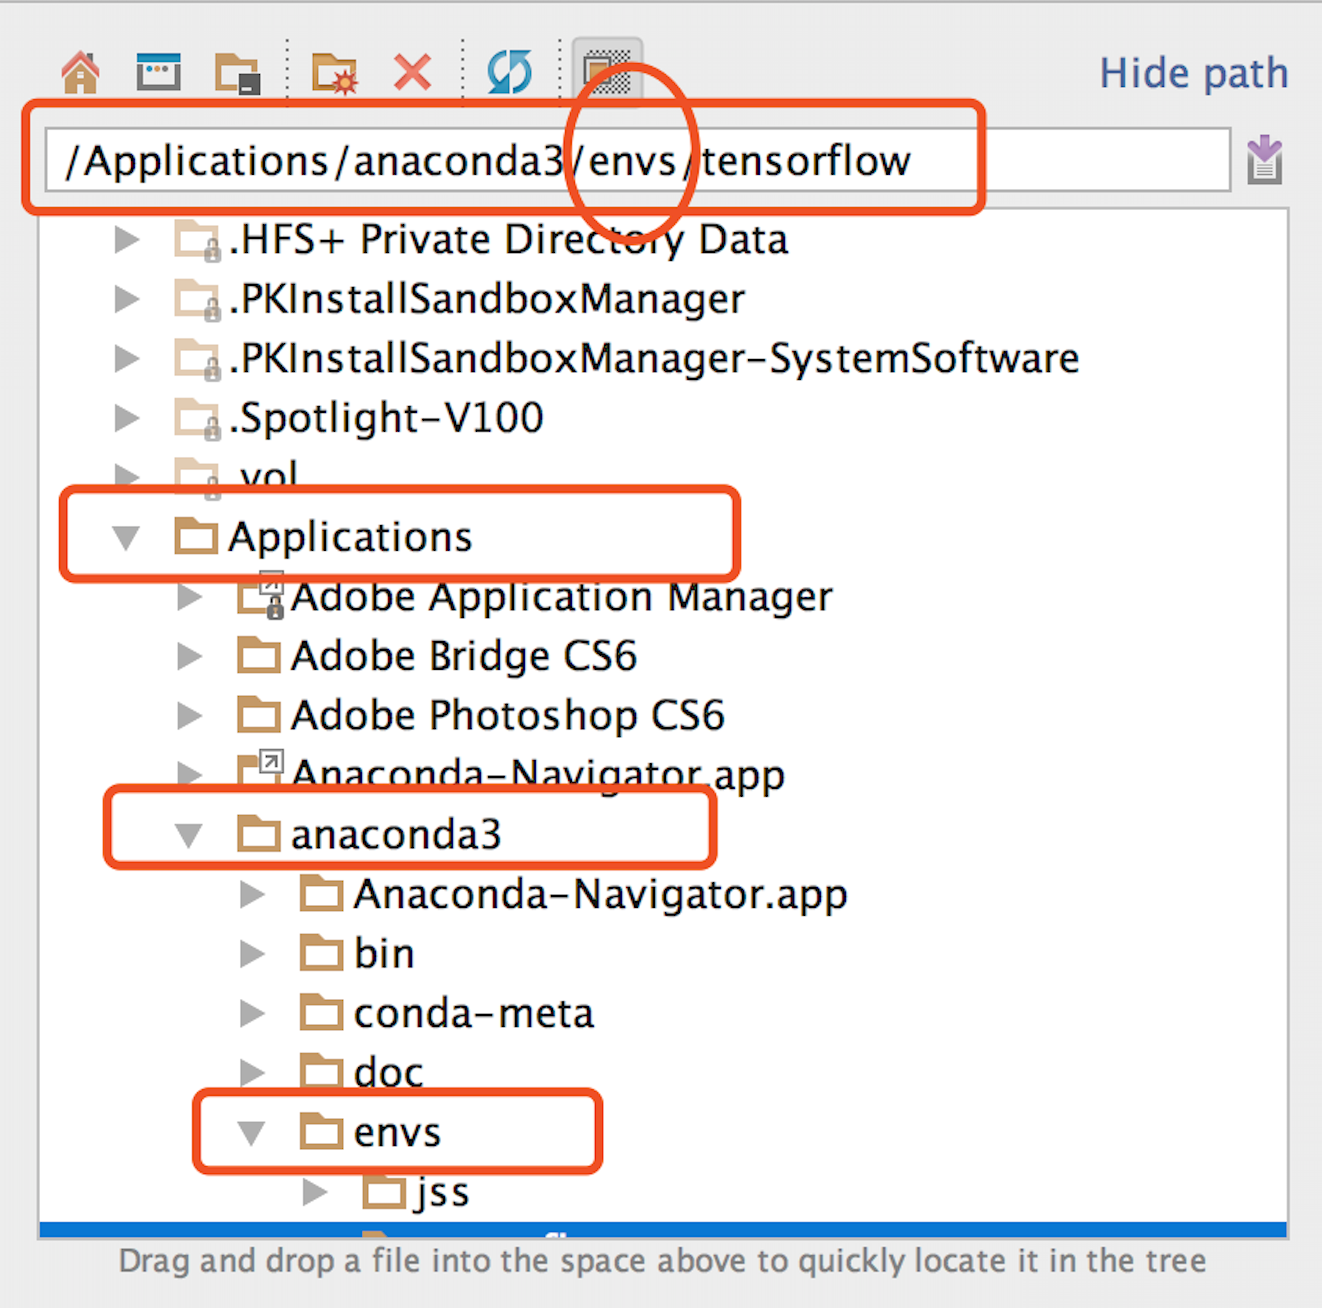
Task: Expand the jss folder
Action: pos(316,1191)
